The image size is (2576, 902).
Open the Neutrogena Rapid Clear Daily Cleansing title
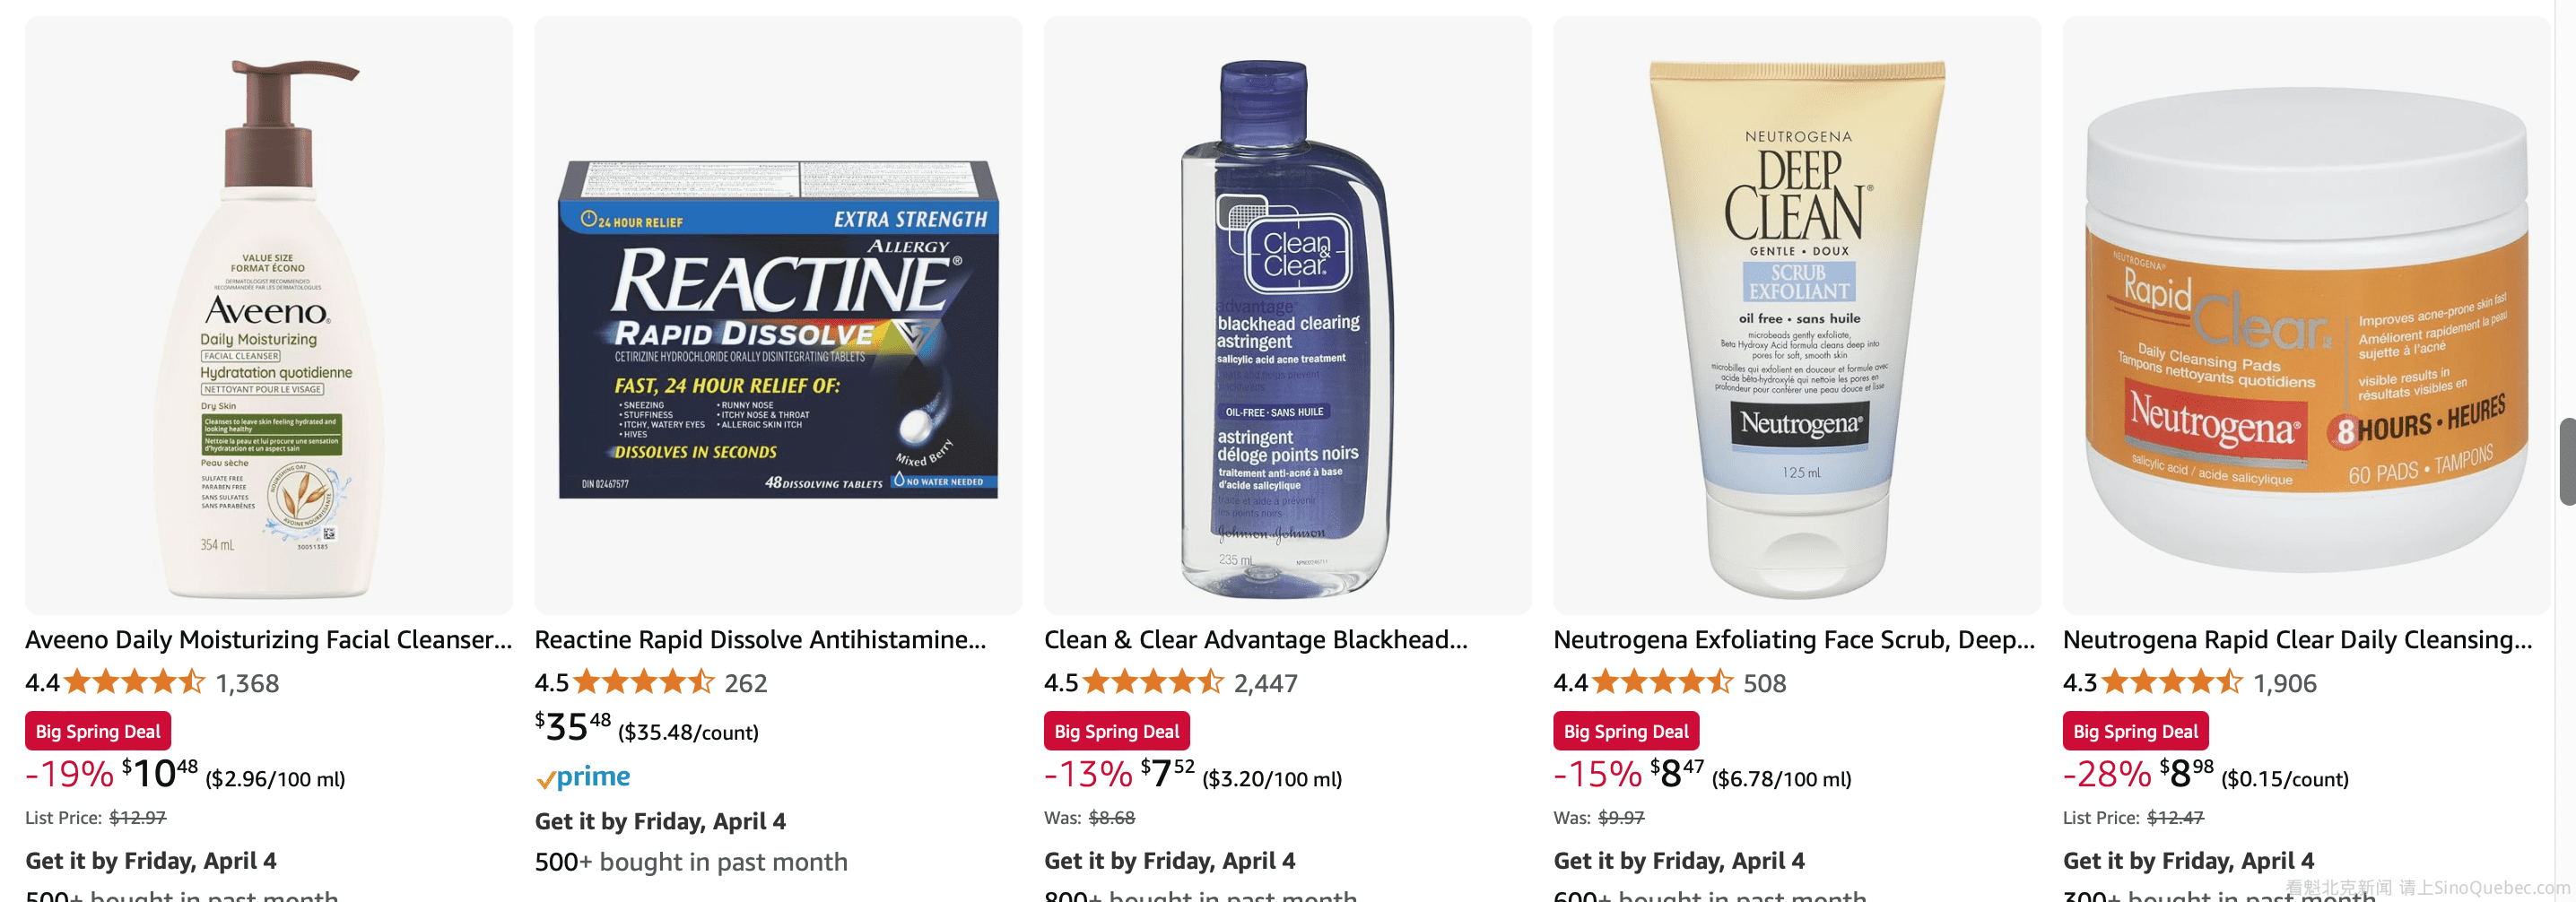(2298, 640)
